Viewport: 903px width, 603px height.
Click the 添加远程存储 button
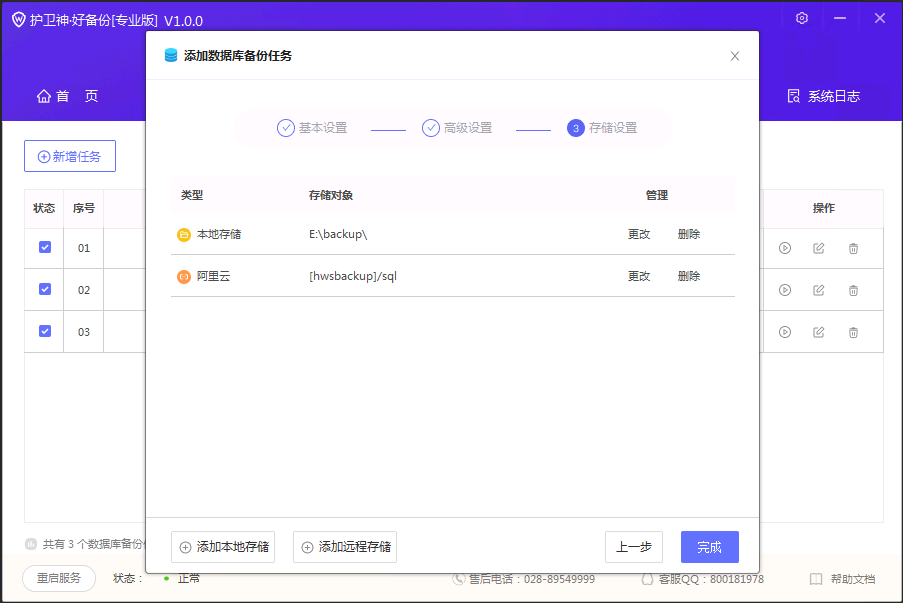345,547
